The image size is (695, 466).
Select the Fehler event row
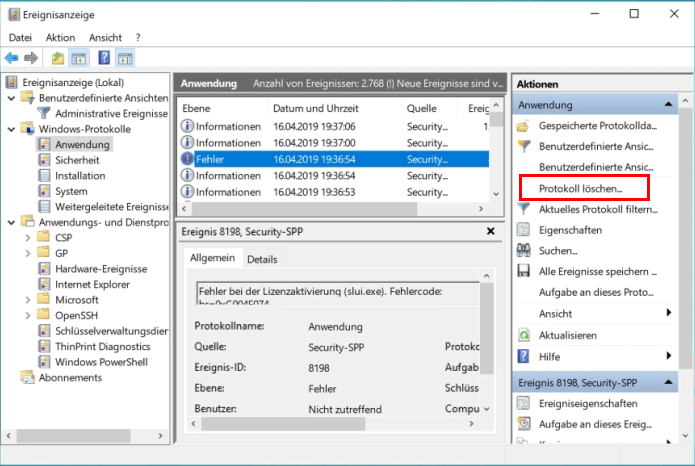pyautogui.click(x=334, y=159)
